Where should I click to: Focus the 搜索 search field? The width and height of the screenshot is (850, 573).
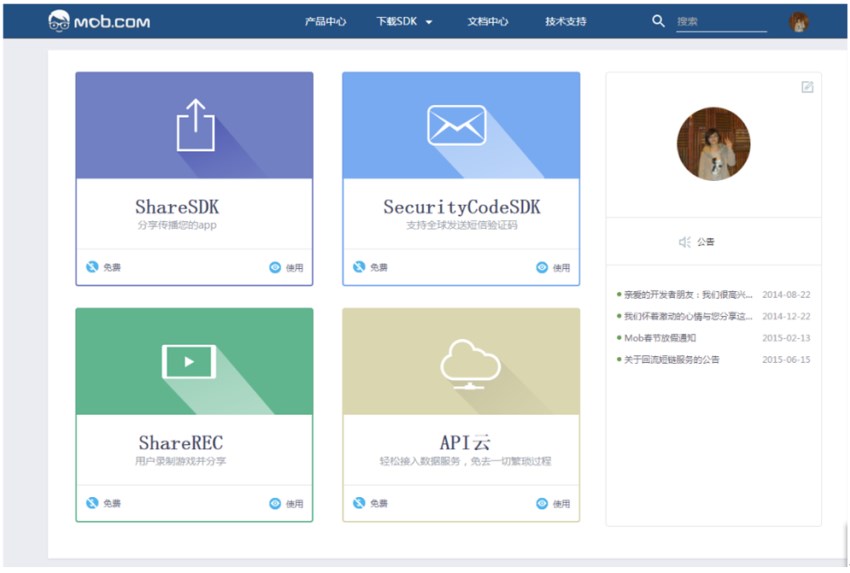tap(721, 22)
